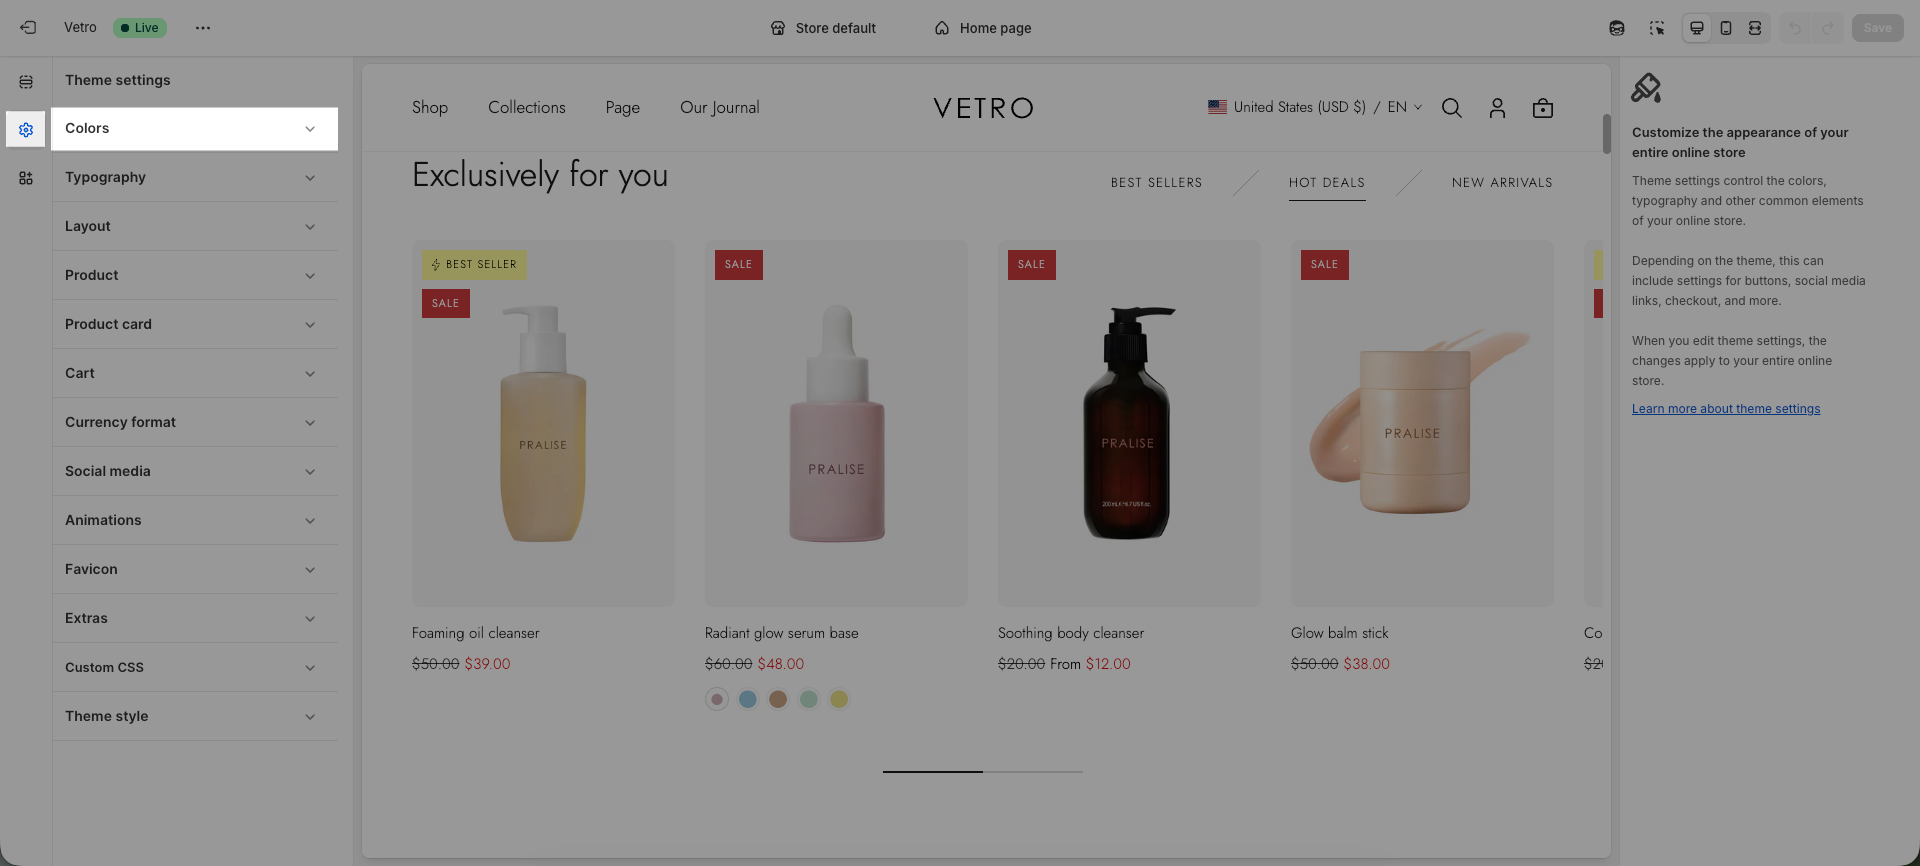The image size is (1920, 866).
Task: Toggle the inspector selection tool icon
Action: 1657,28
